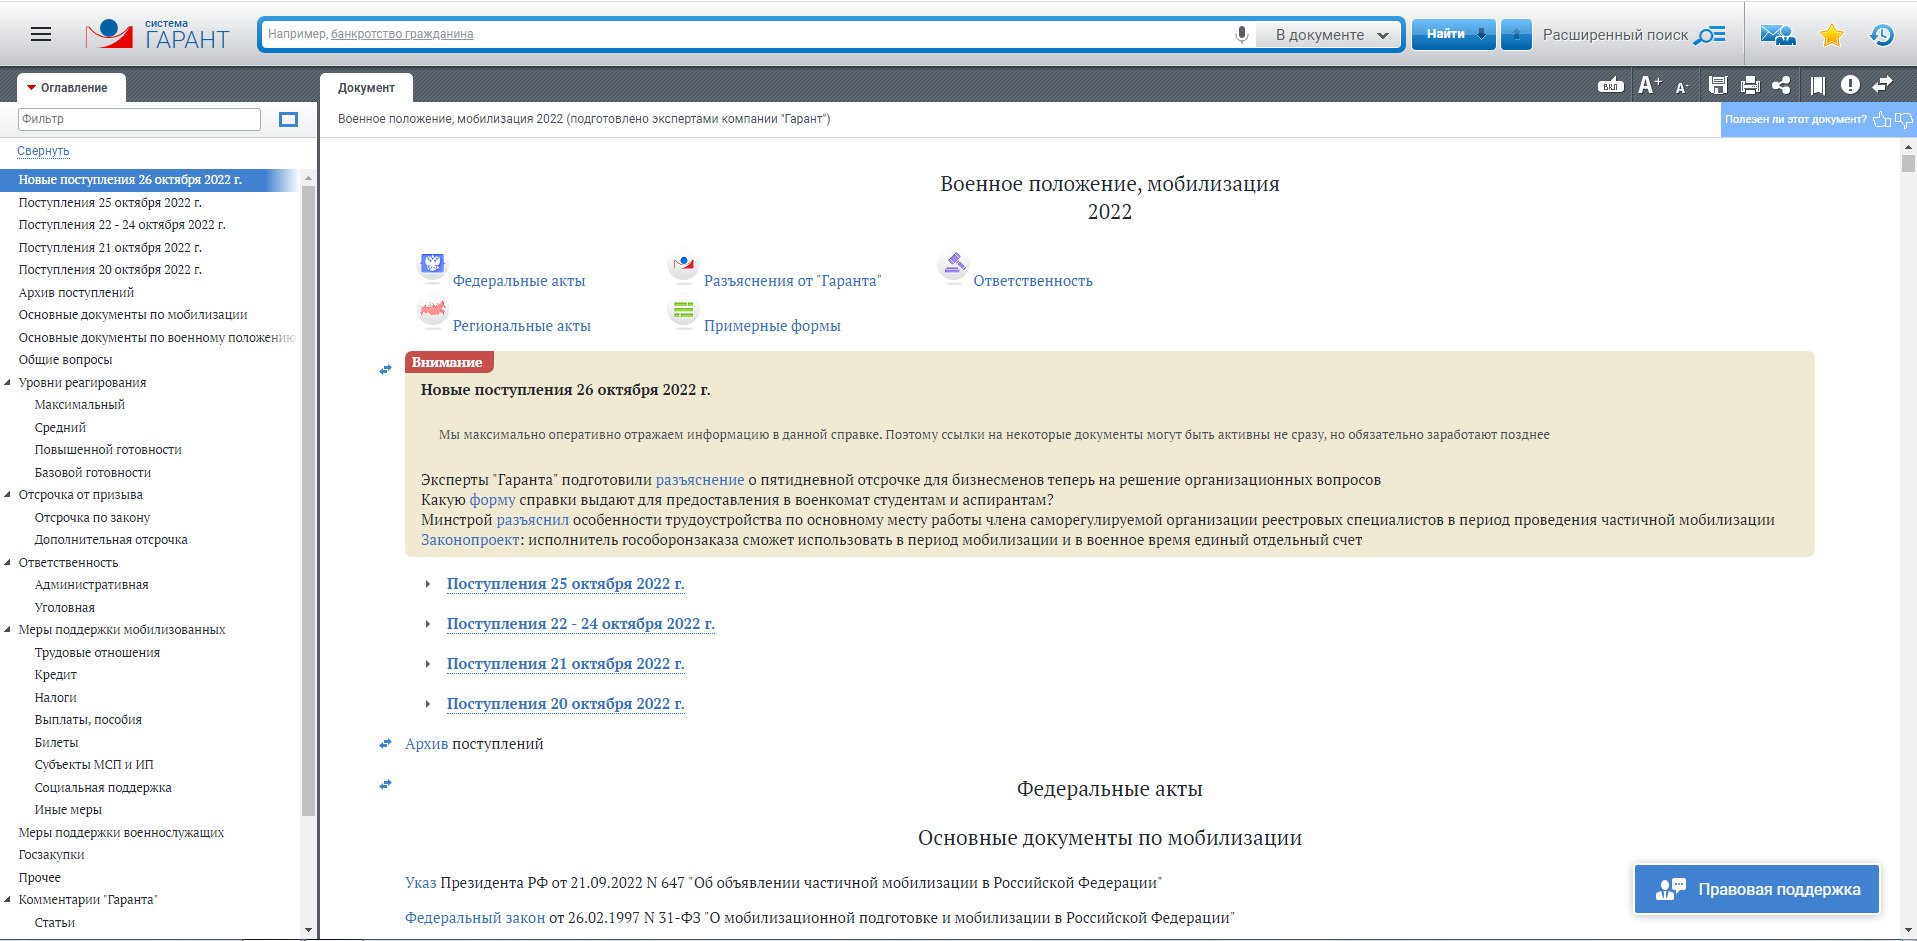This screenshot has height=941, width=1917.
Task: Collapse Меры поддержки мобилизованных node
Action: 8,629
